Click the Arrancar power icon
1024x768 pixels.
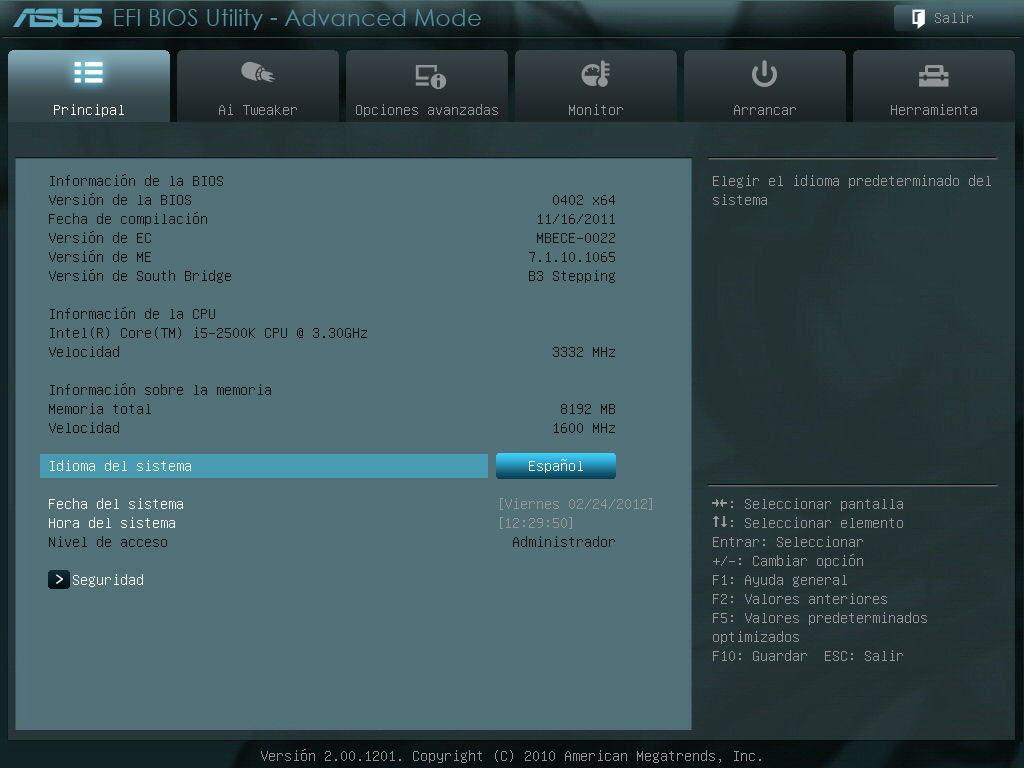point(764,74)
